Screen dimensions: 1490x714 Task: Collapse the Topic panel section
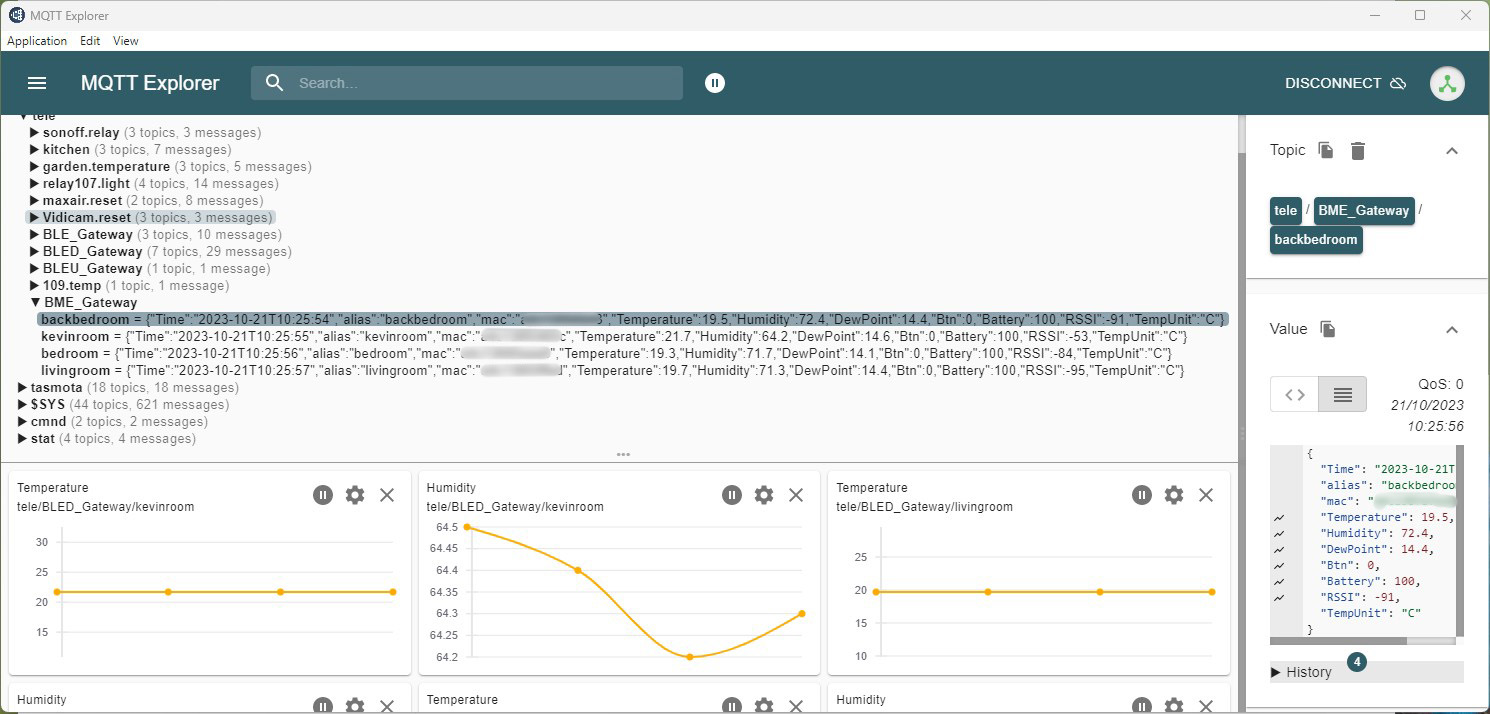1452,151
